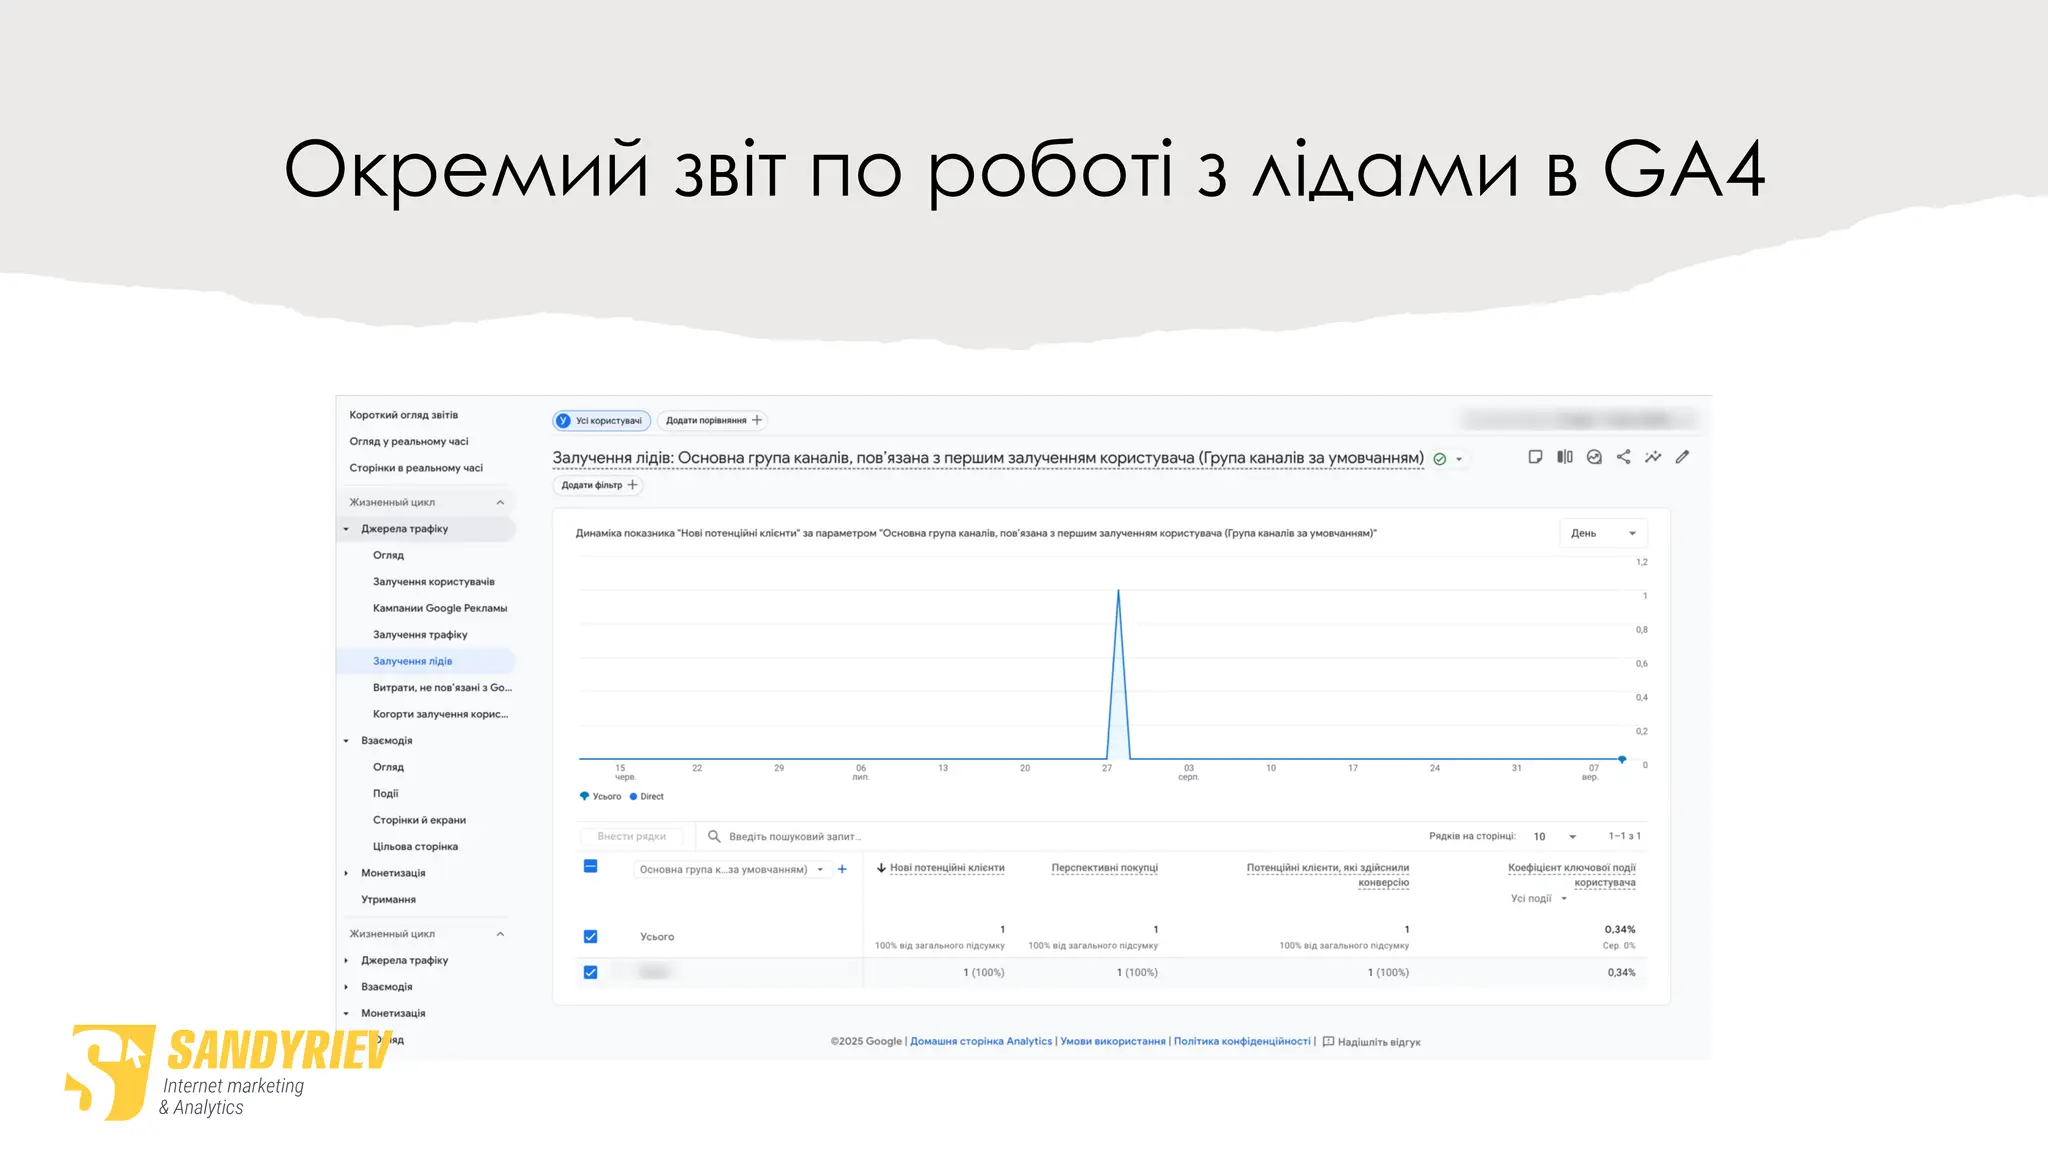This screenshot has height=1152, width=2048.
Task: Sort by 'Перспективні покупці' column
Action: 1104,868
